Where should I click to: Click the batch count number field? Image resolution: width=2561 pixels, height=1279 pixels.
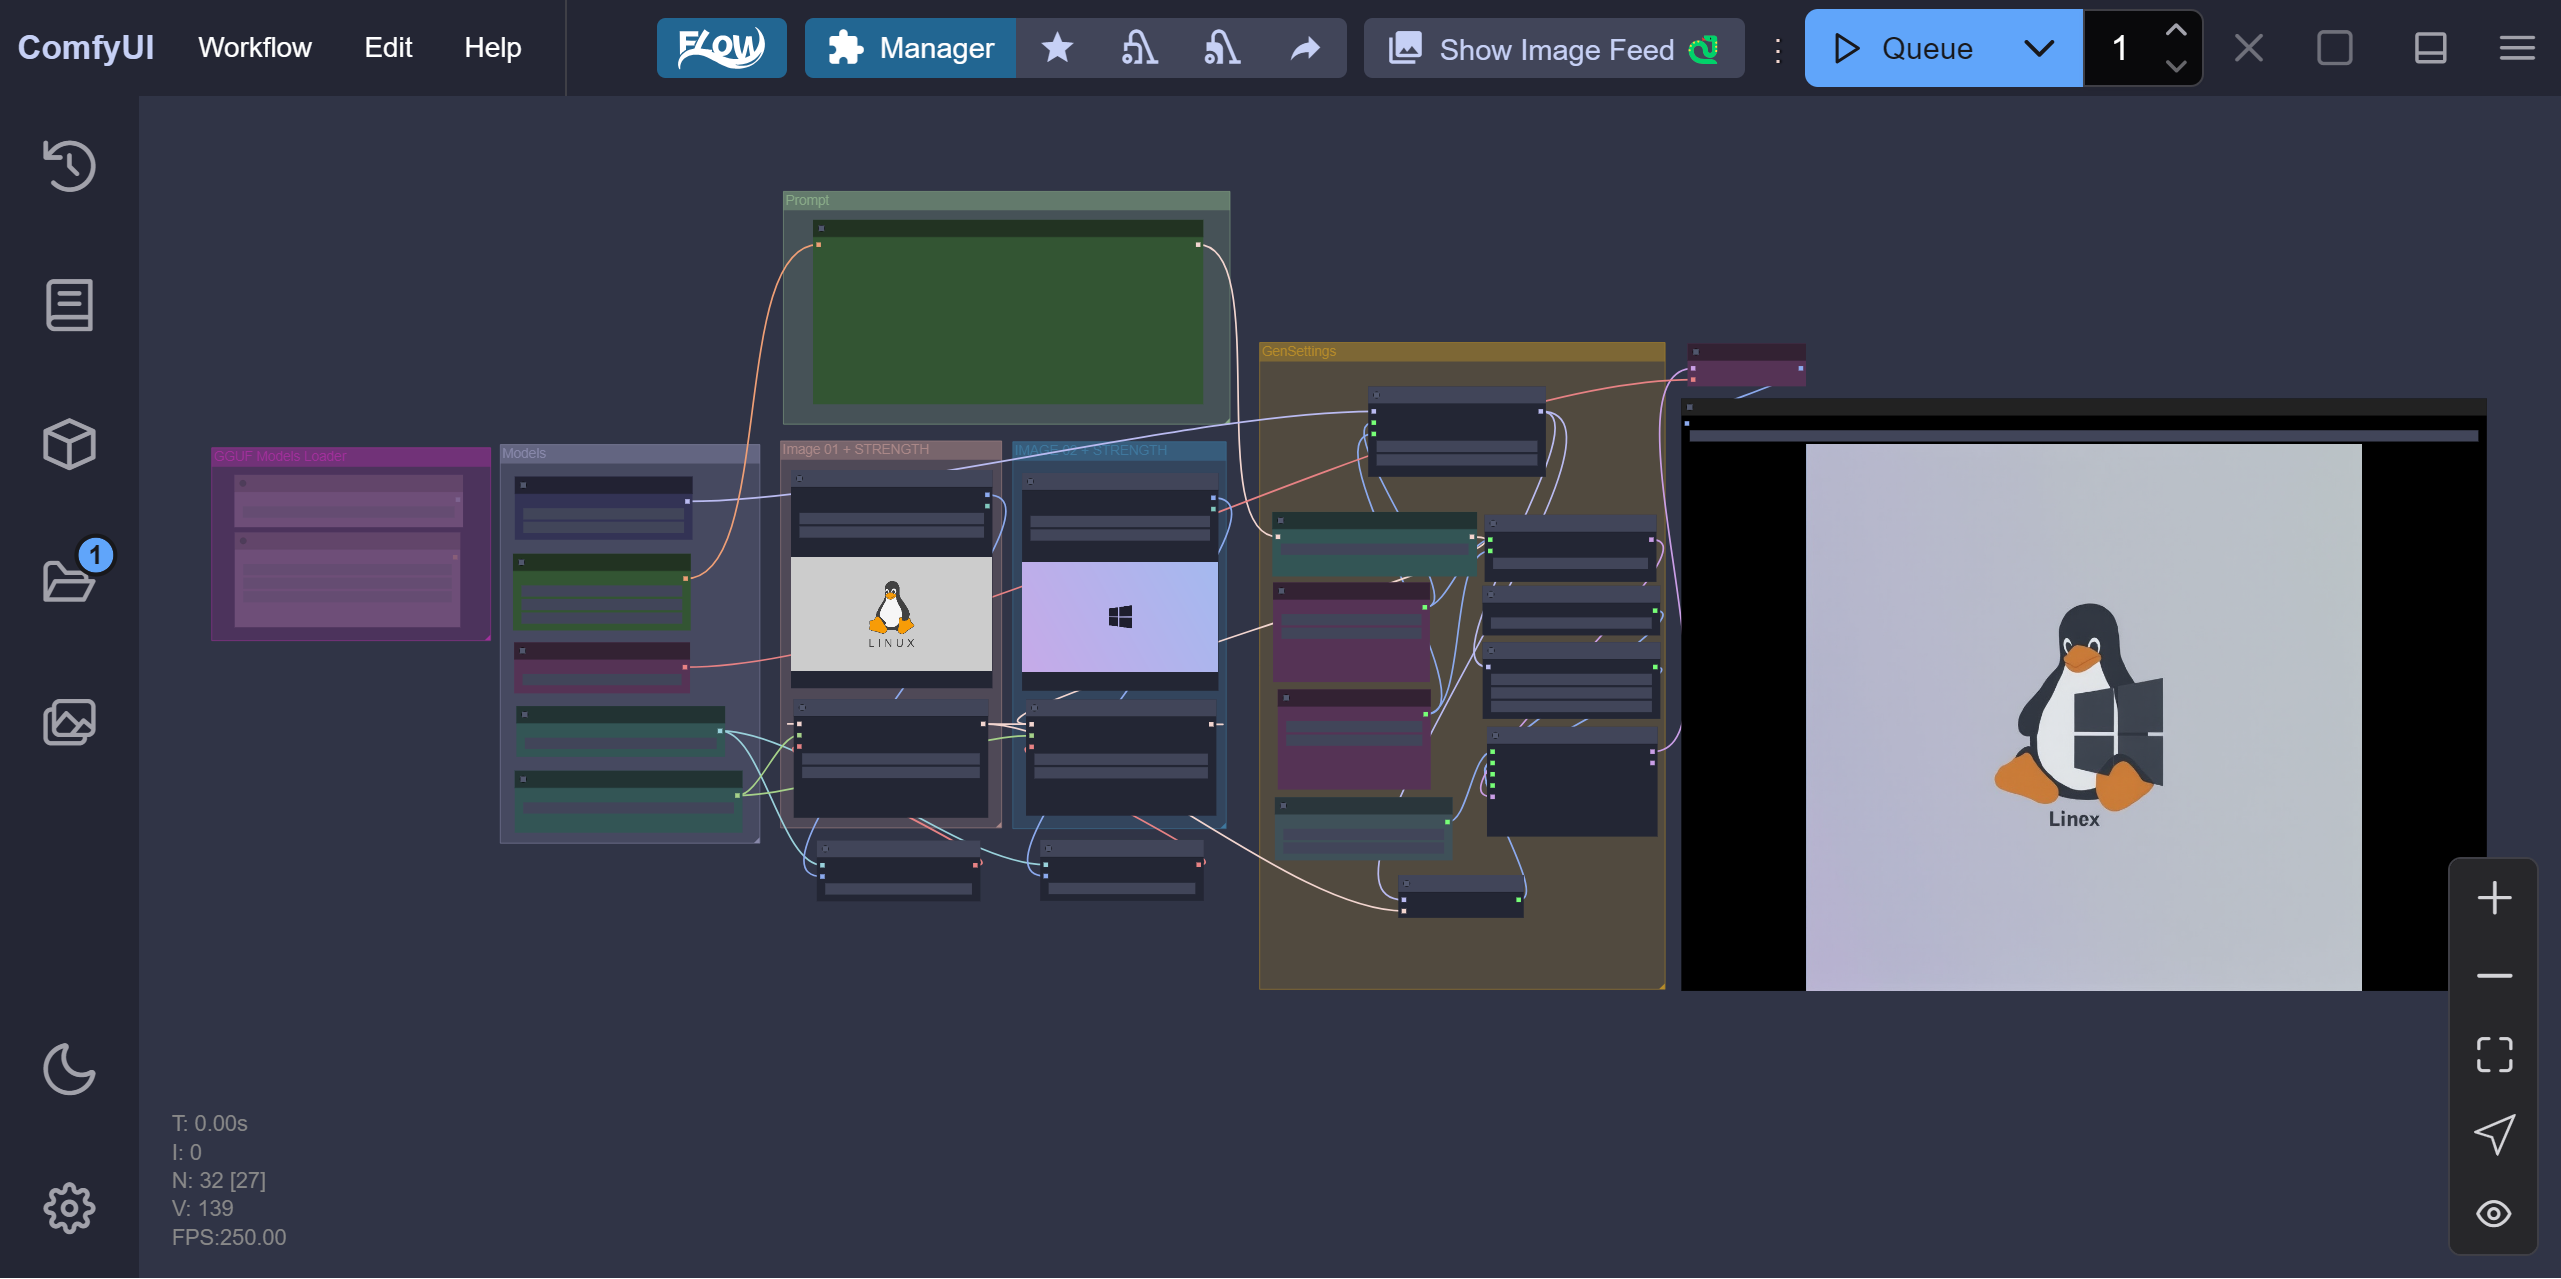click(x=2120, y=48)
